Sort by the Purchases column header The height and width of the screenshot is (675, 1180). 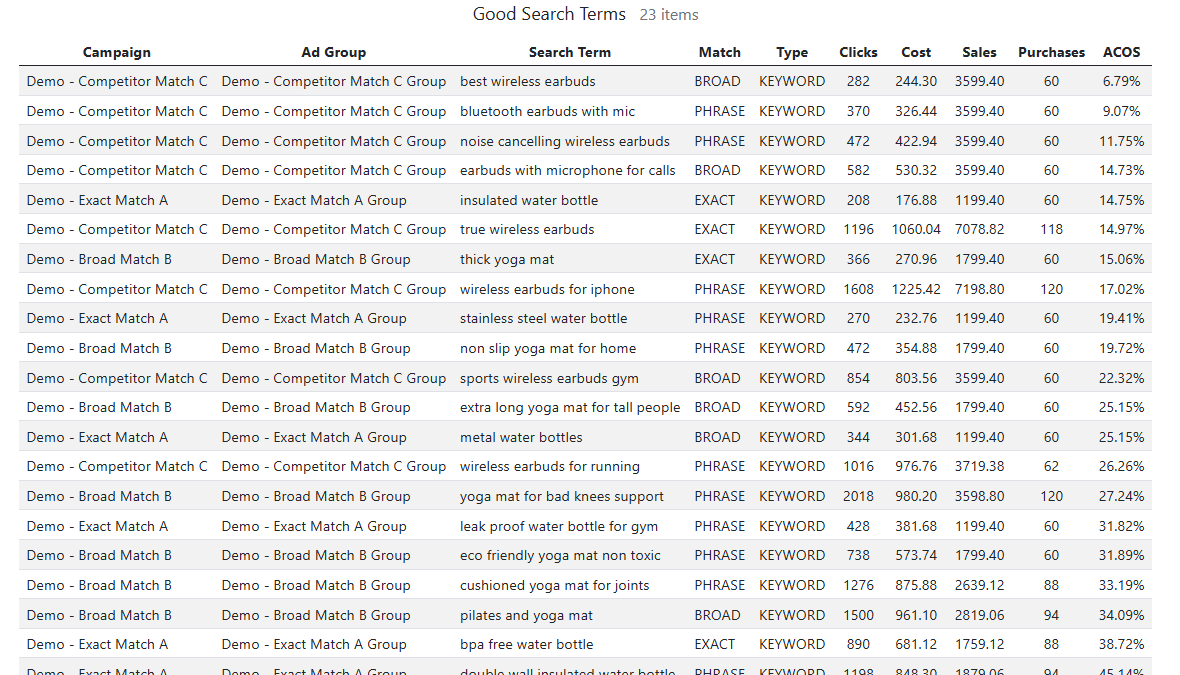pos(1051,52)
